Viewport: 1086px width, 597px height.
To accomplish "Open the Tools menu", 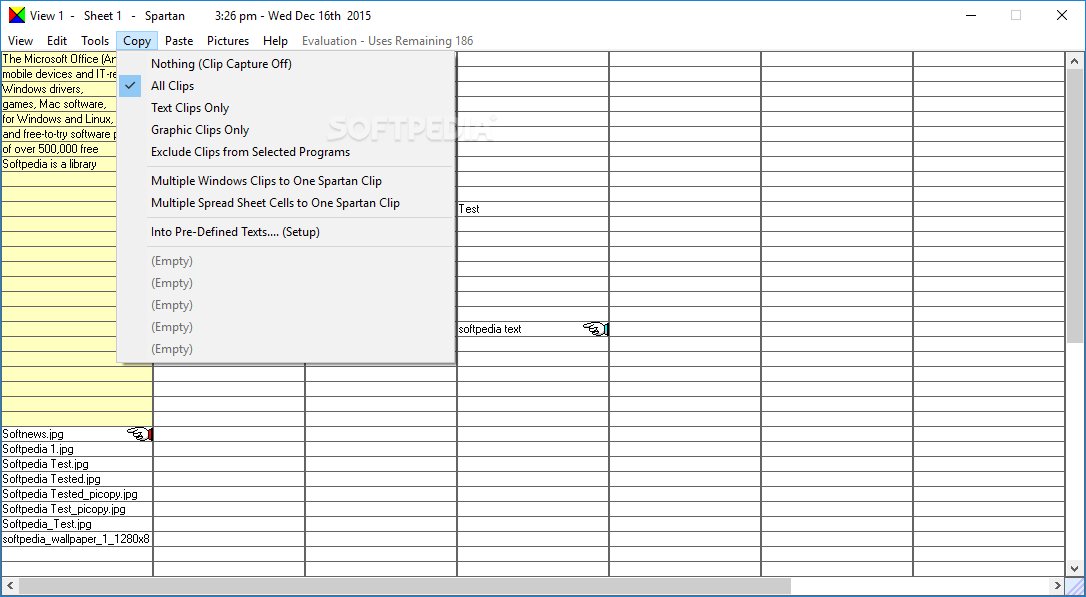I will (x=95, y=41).
